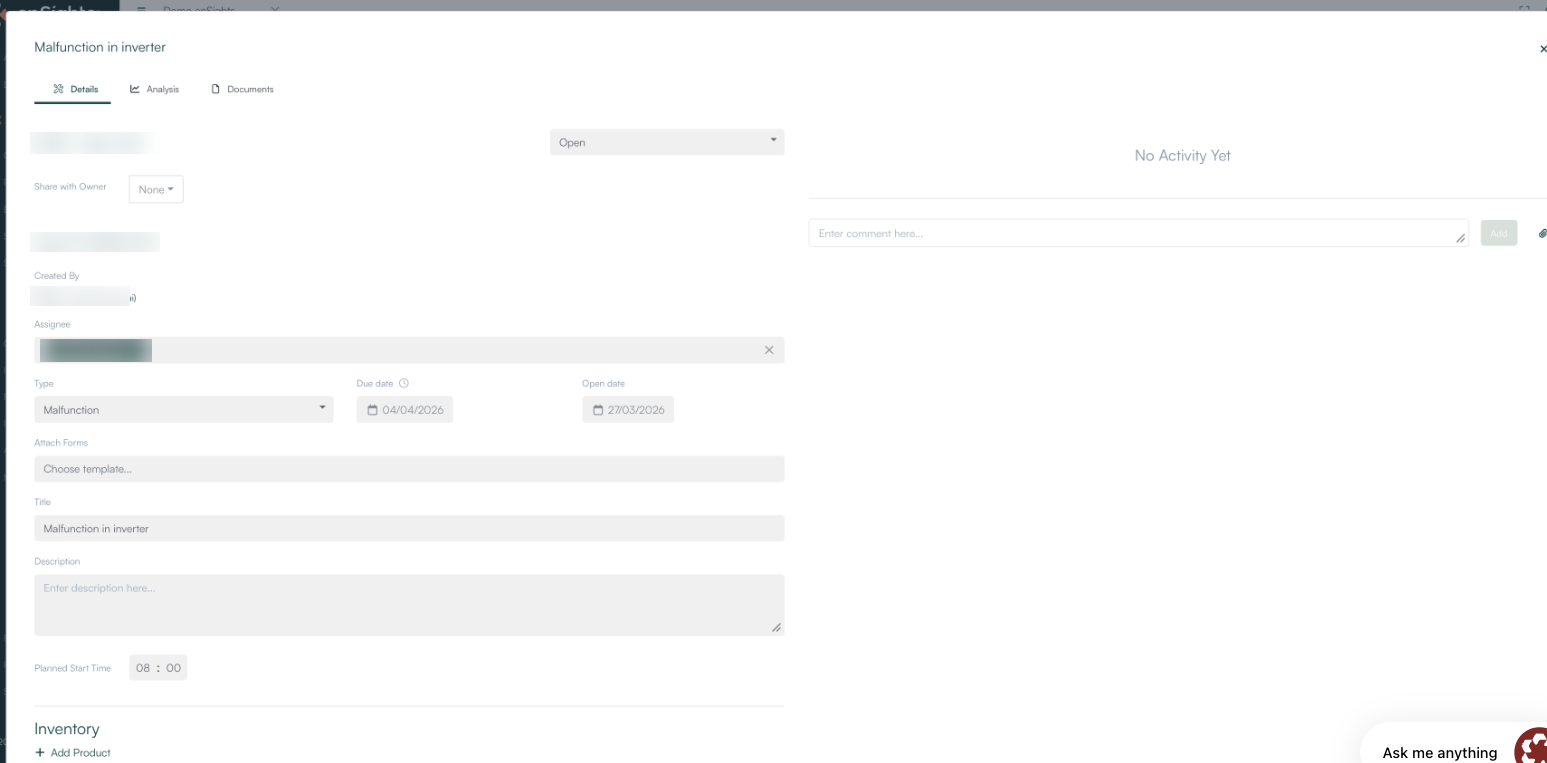Screen dimensions: 1547x763
Task: Open the Ask me anything chat
Action: pos(1439,753)
